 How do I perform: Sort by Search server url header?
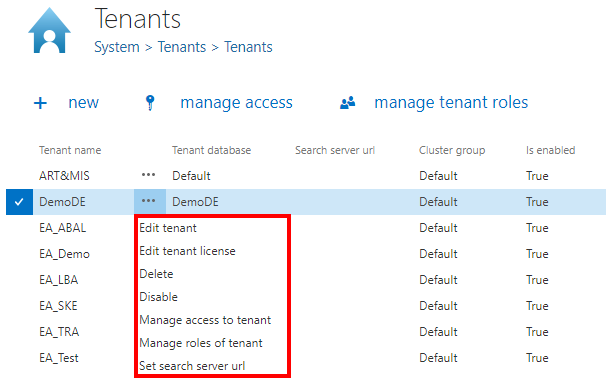335,150
